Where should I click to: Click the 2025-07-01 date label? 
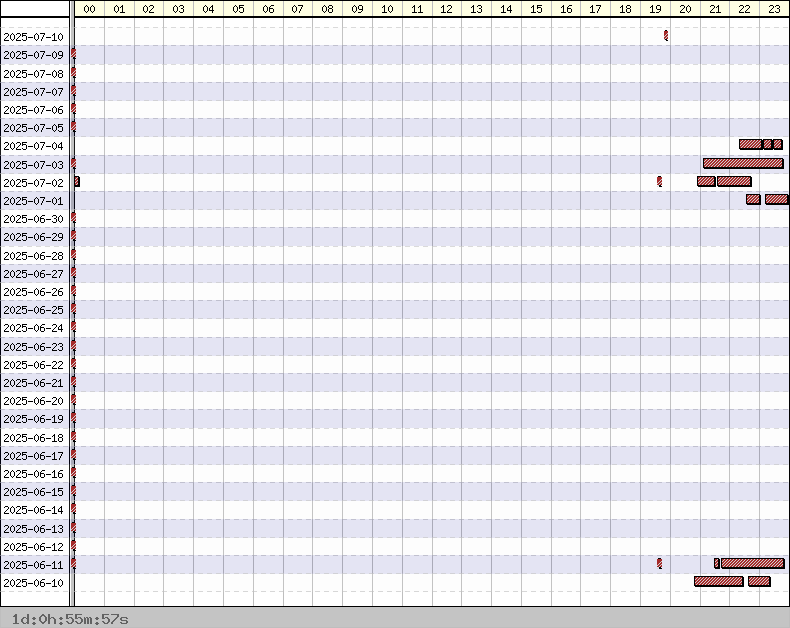(33, 201)
